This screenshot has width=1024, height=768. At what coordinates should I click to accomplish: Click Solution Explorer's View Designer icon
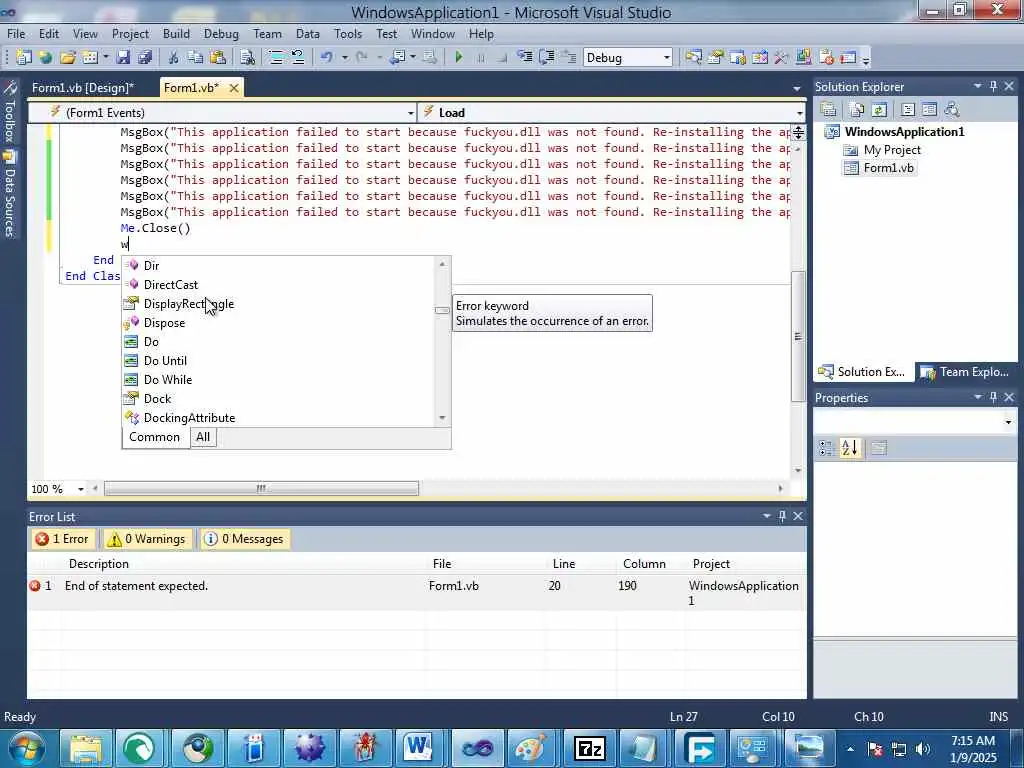[x=929, y=110]
